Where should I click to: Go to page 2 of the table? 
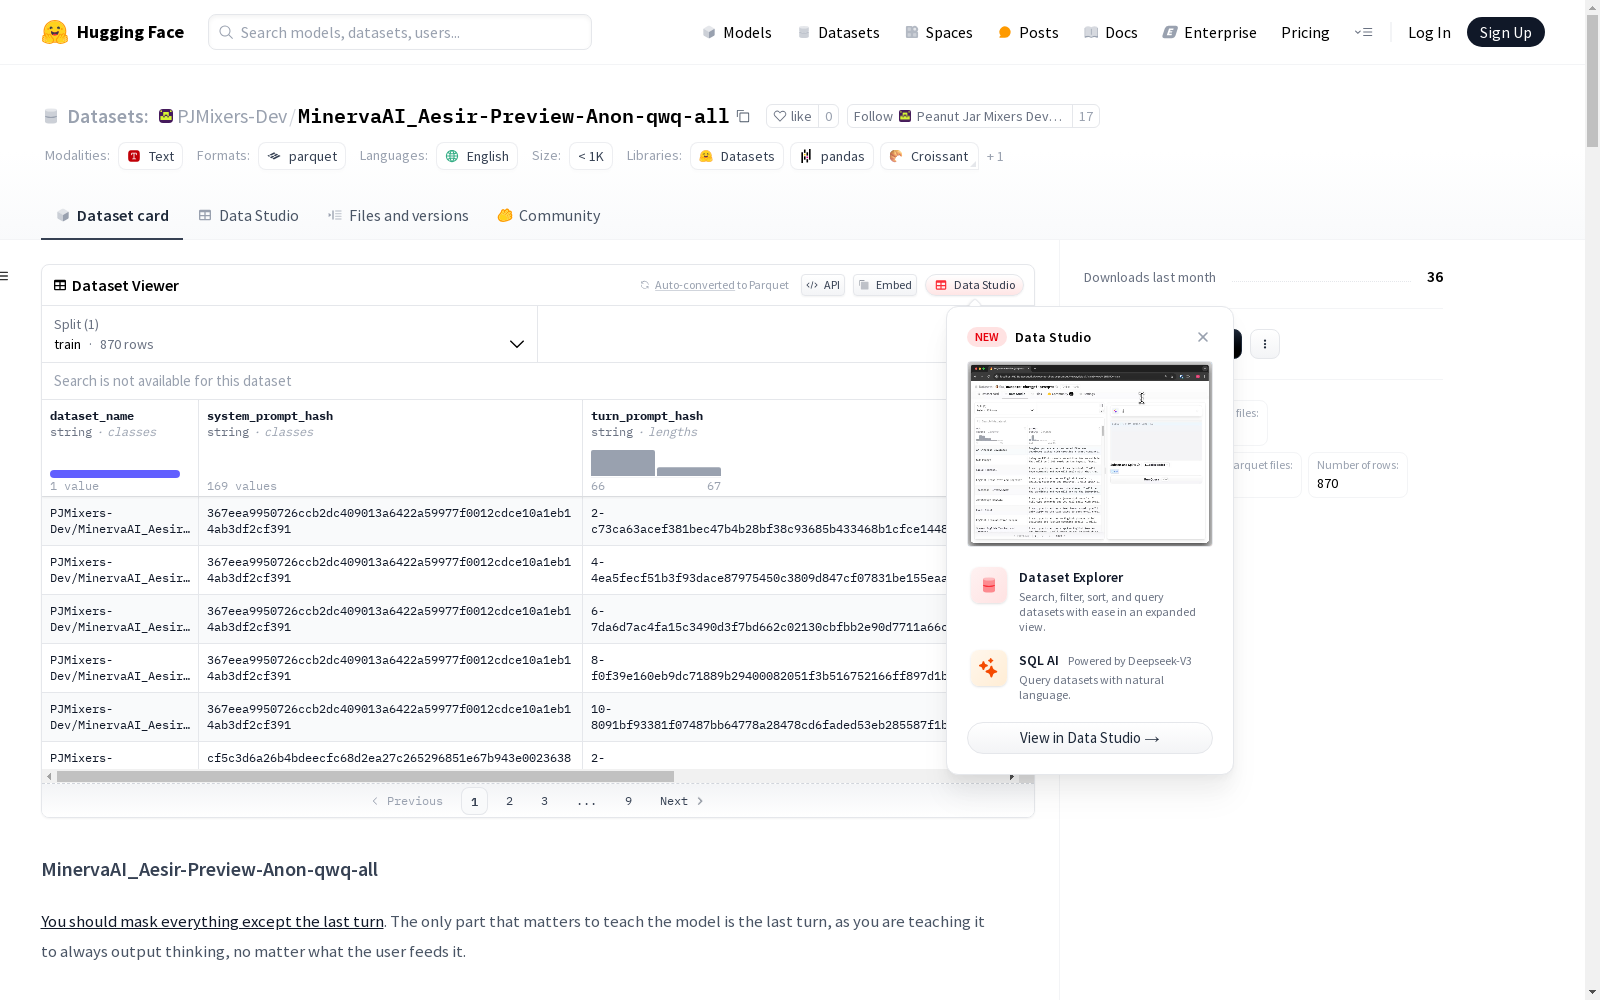(509, 801)
